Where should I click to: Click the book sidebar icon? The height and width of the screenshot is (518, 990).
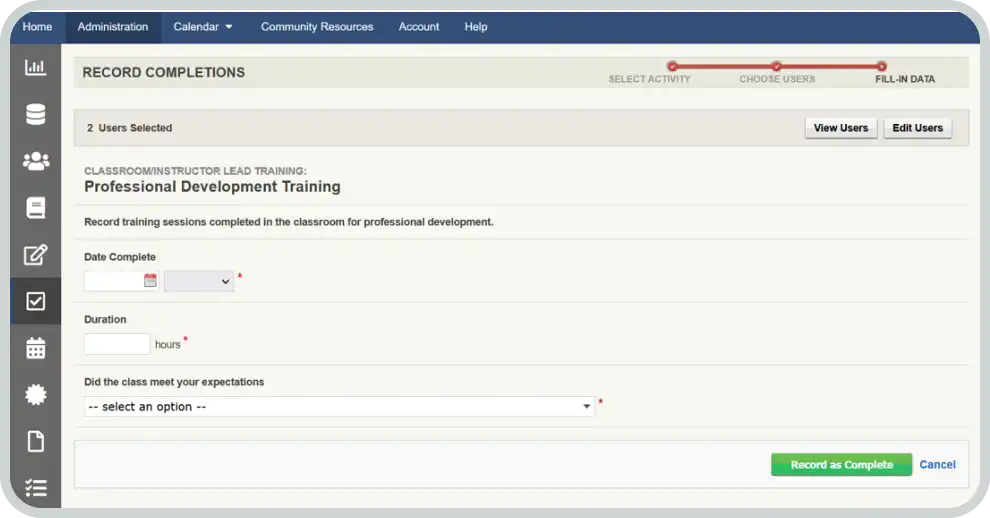(x=36, y=208)
